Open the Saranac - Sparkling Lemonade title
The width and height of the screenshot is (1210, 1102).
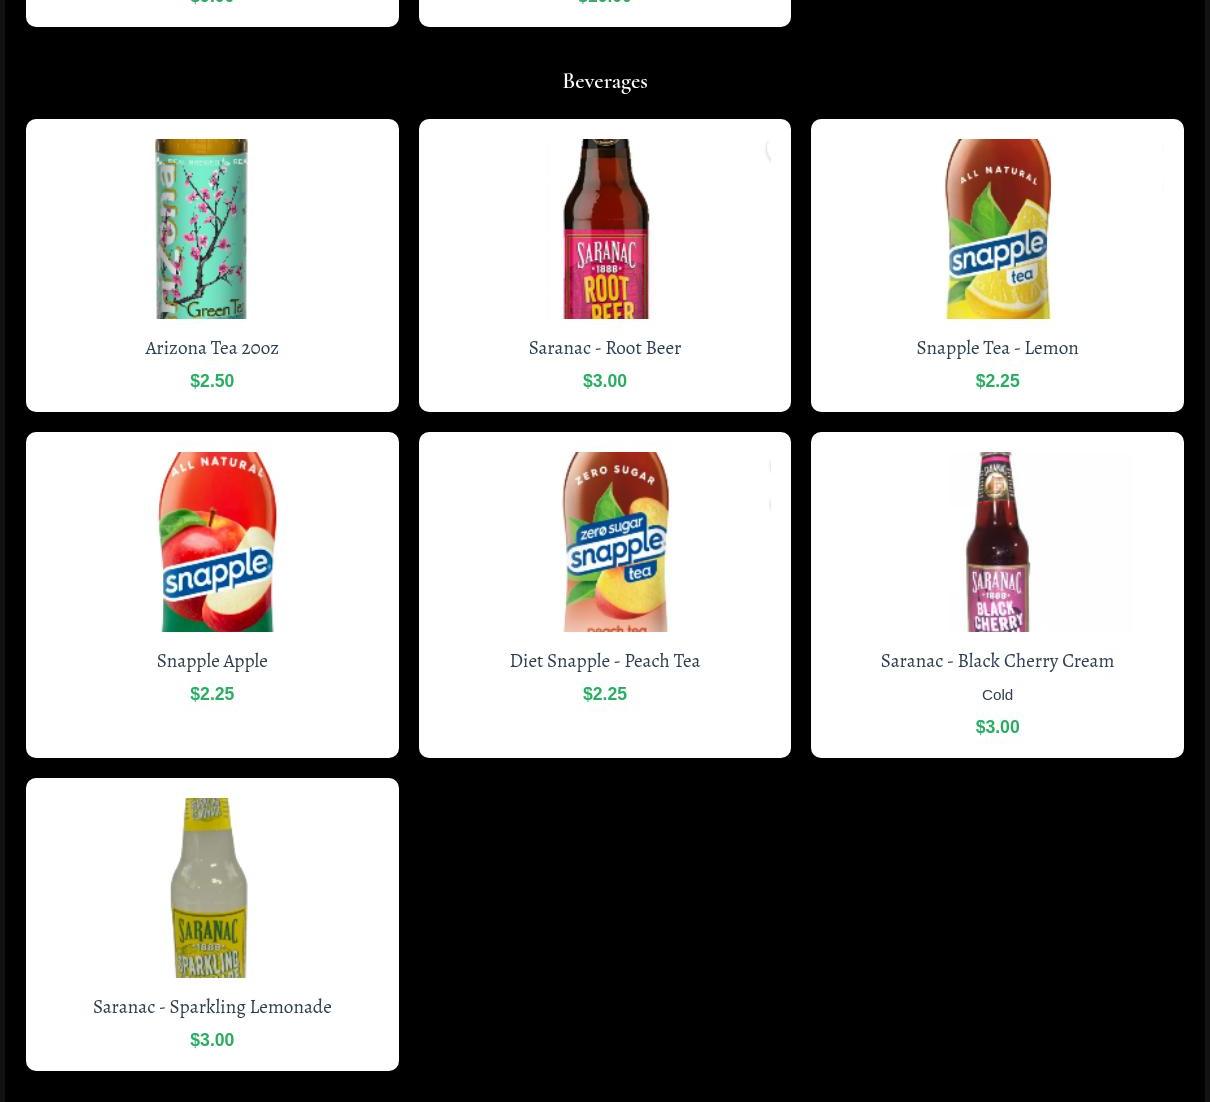(212, 1007)
